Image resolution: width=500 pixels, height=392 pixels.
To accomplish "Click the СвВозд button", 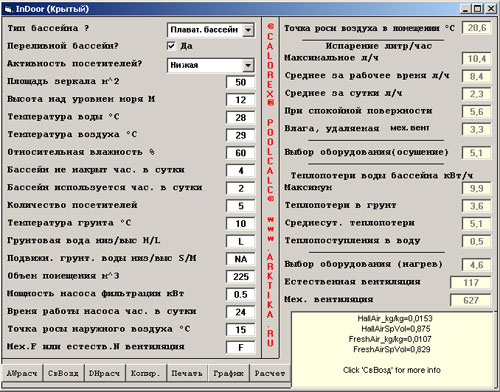I will pyautogui.click(x=63, y=373).
